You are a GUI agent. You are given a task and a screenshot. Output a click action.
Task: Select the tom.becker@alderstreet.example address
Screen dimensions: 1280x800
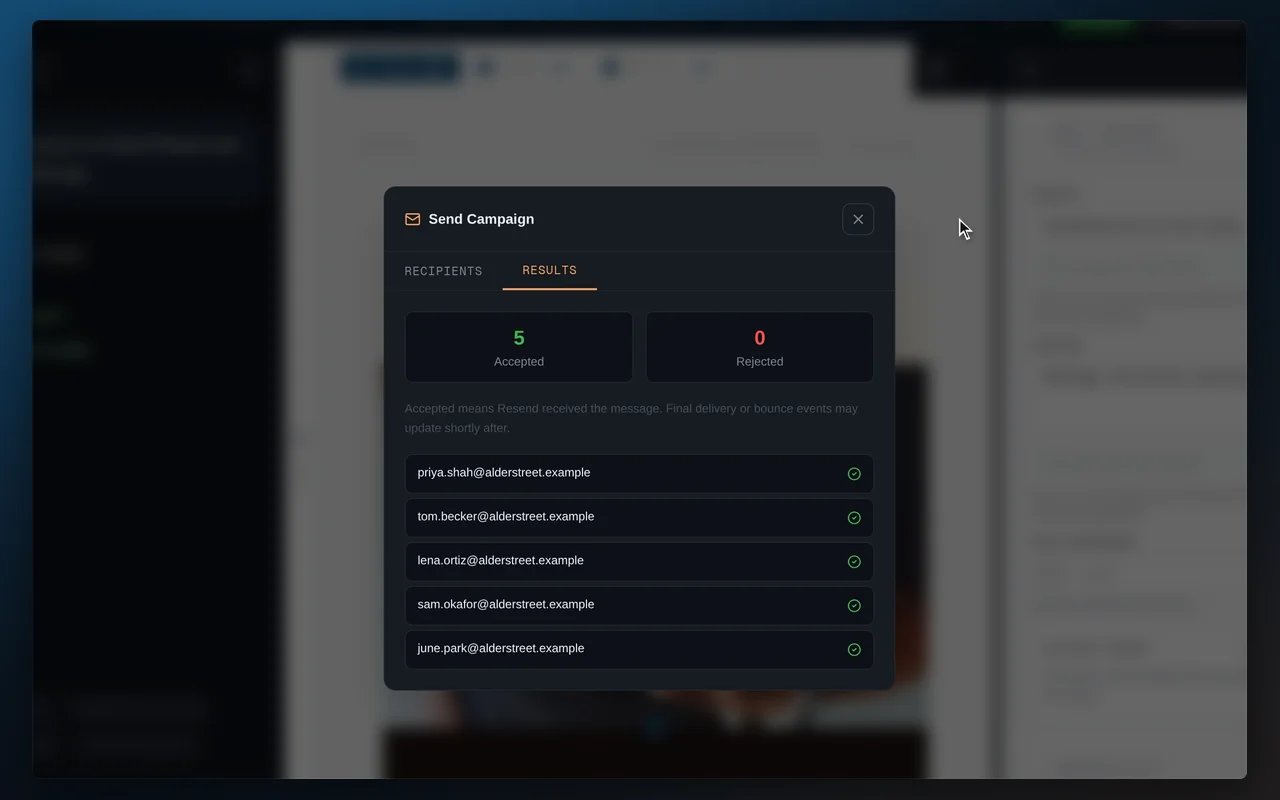506,516
